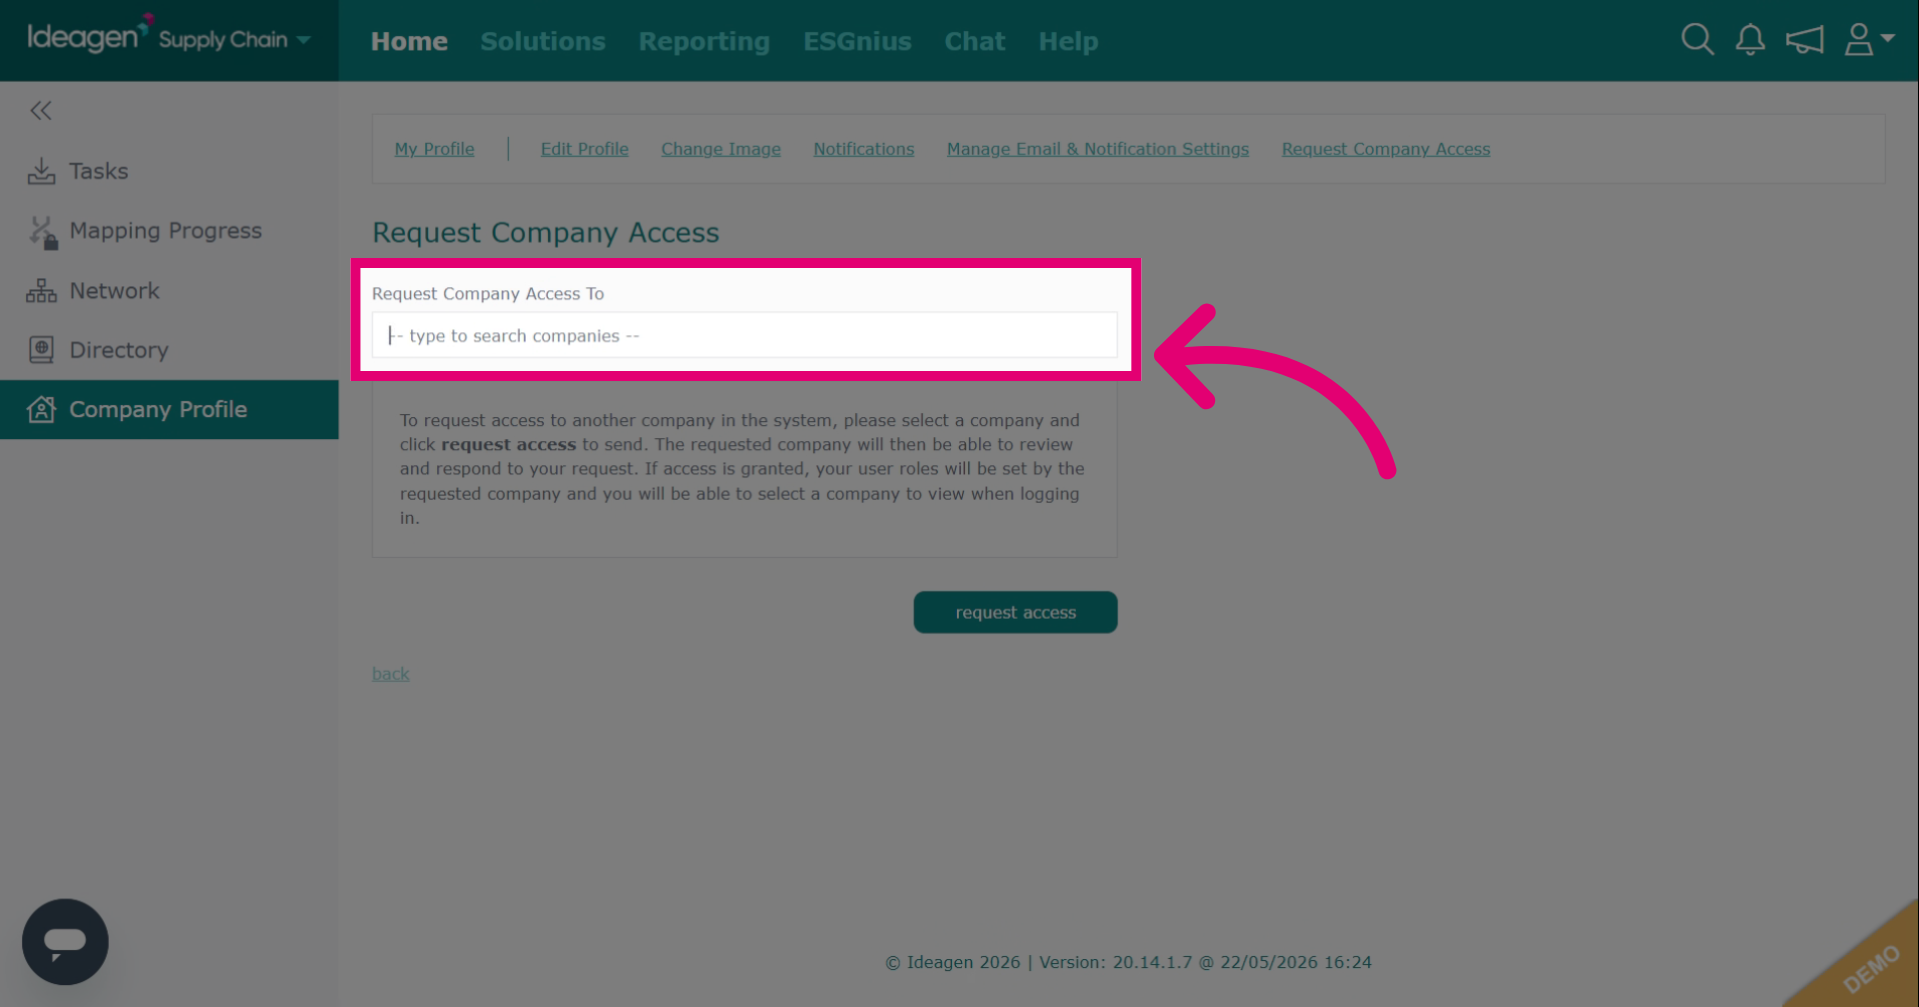
Task: Click the Request Company Access heading
Action: pos(545,232)
